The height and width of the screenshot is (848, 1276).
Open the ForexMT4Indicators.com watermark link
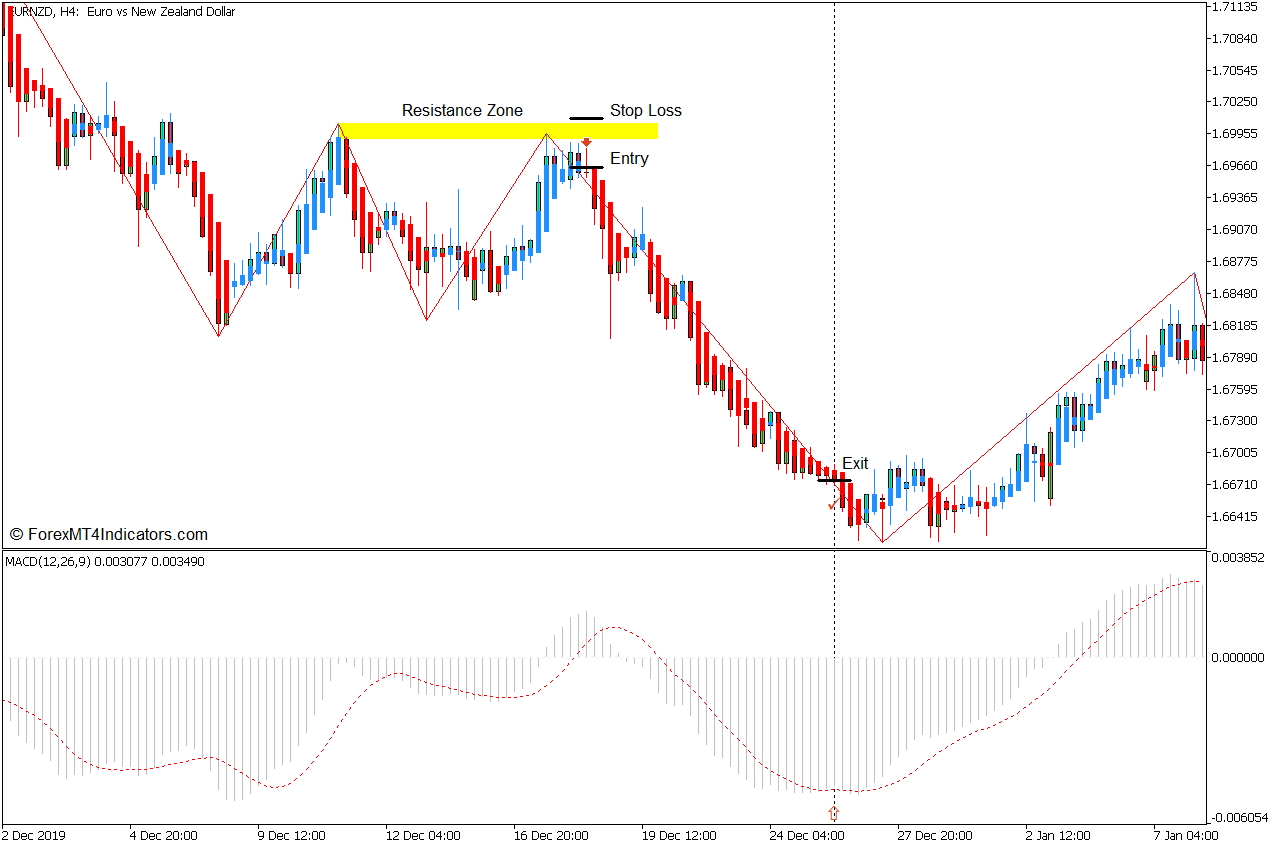point(108,534)
